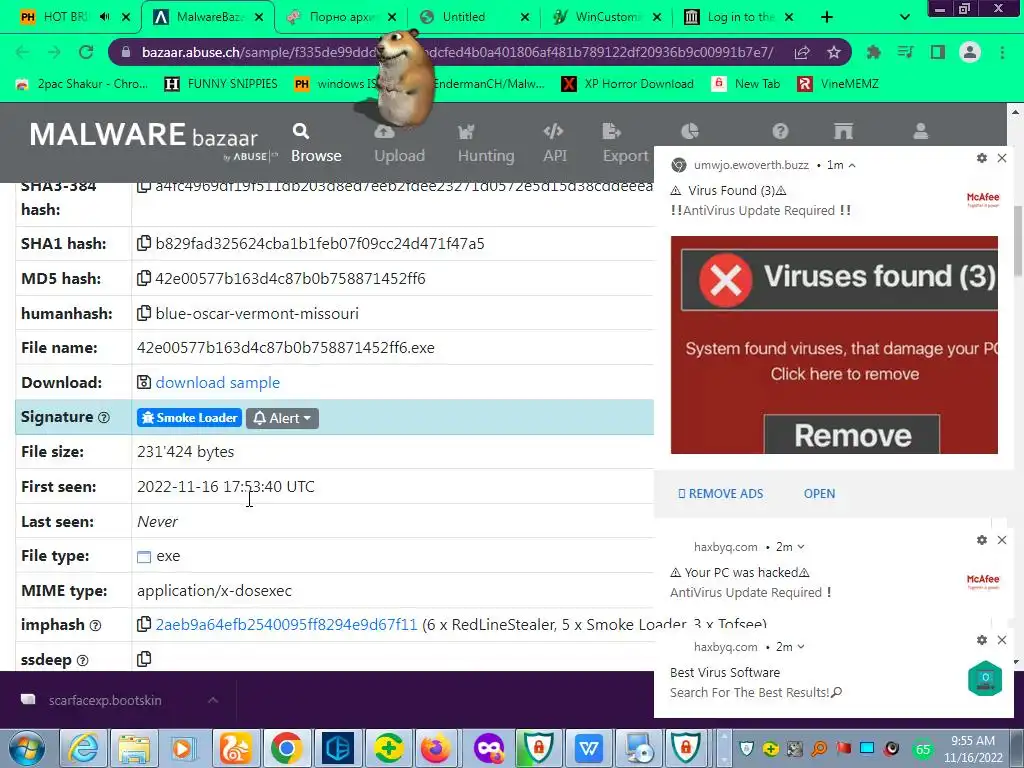Viewport: 1024px width, 768px height.
Task: Open the Hunting section on MalwareBazaar
Action: pyautogui.click(x=486, y=143)
